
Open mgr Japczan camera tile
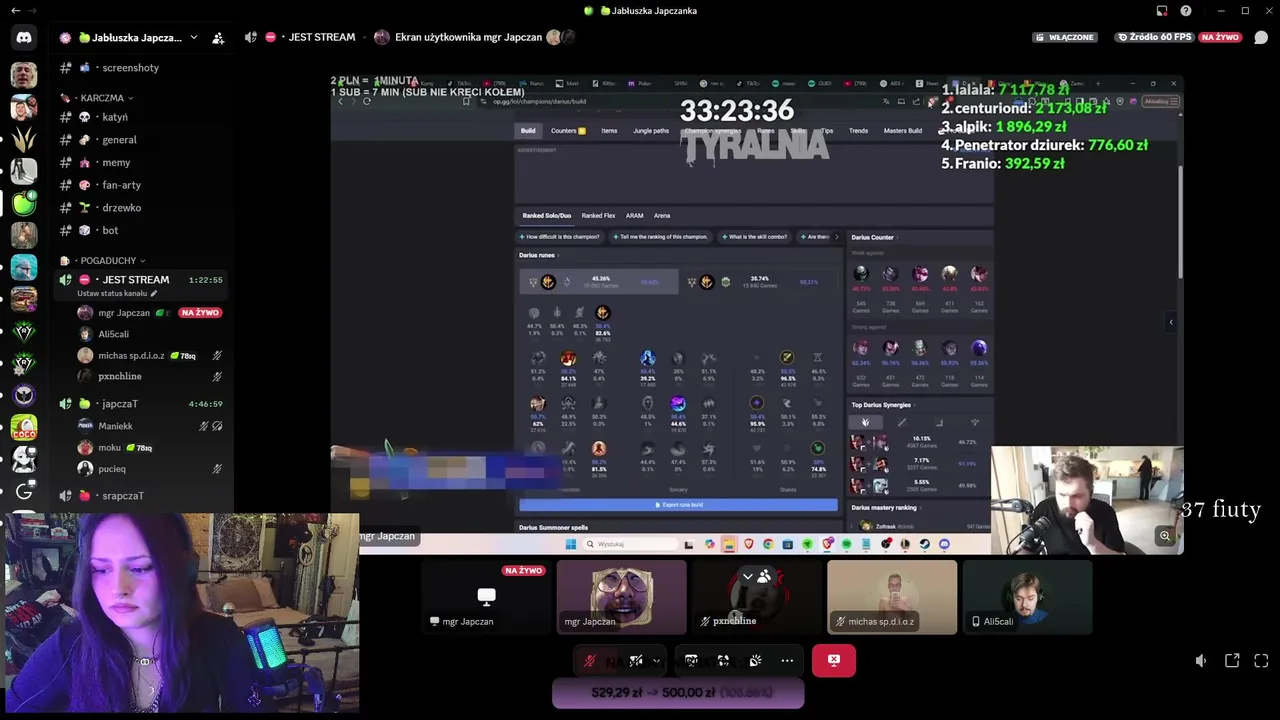click(x=621, y=597)
